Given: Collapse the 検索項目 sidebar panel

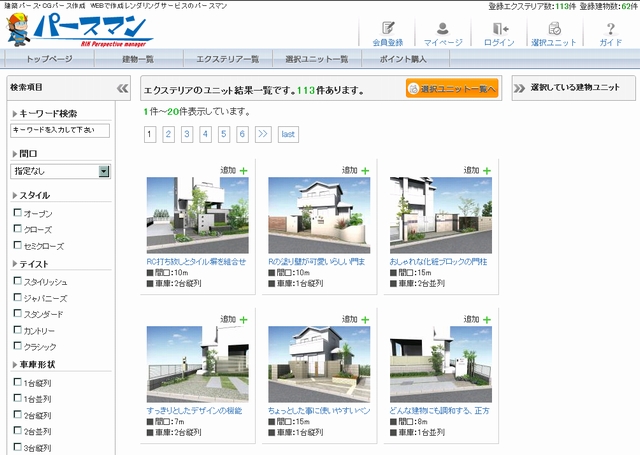Looking at the screenshot, I should pos(123,89).
